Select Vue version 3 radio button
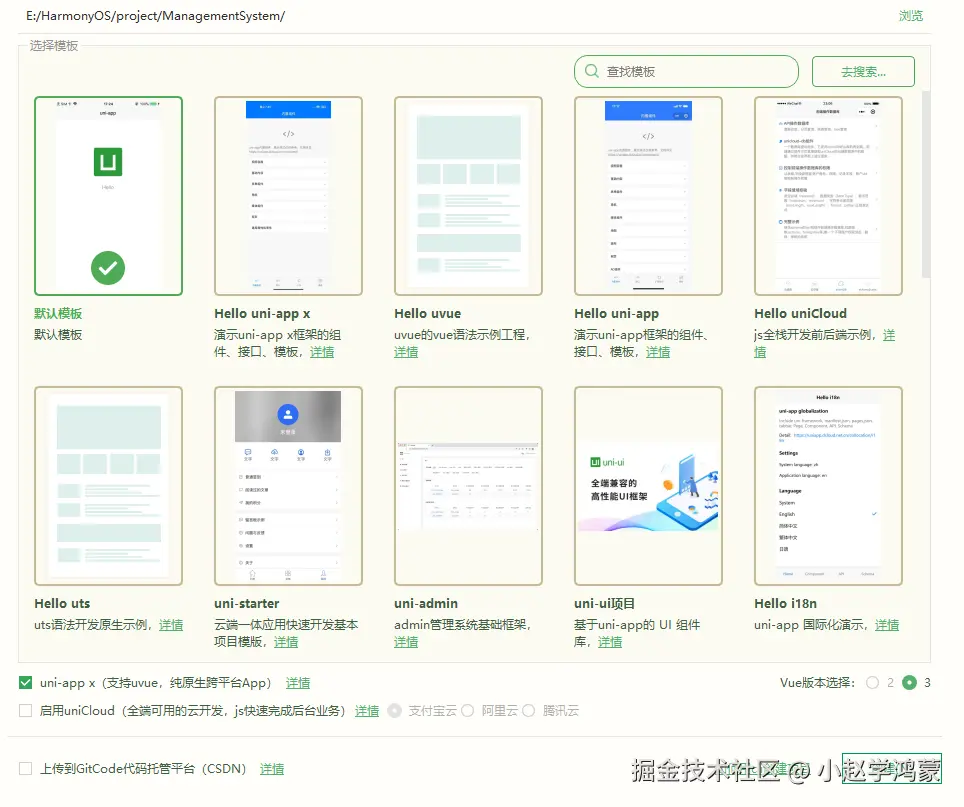964x807 pixels. 909,682
